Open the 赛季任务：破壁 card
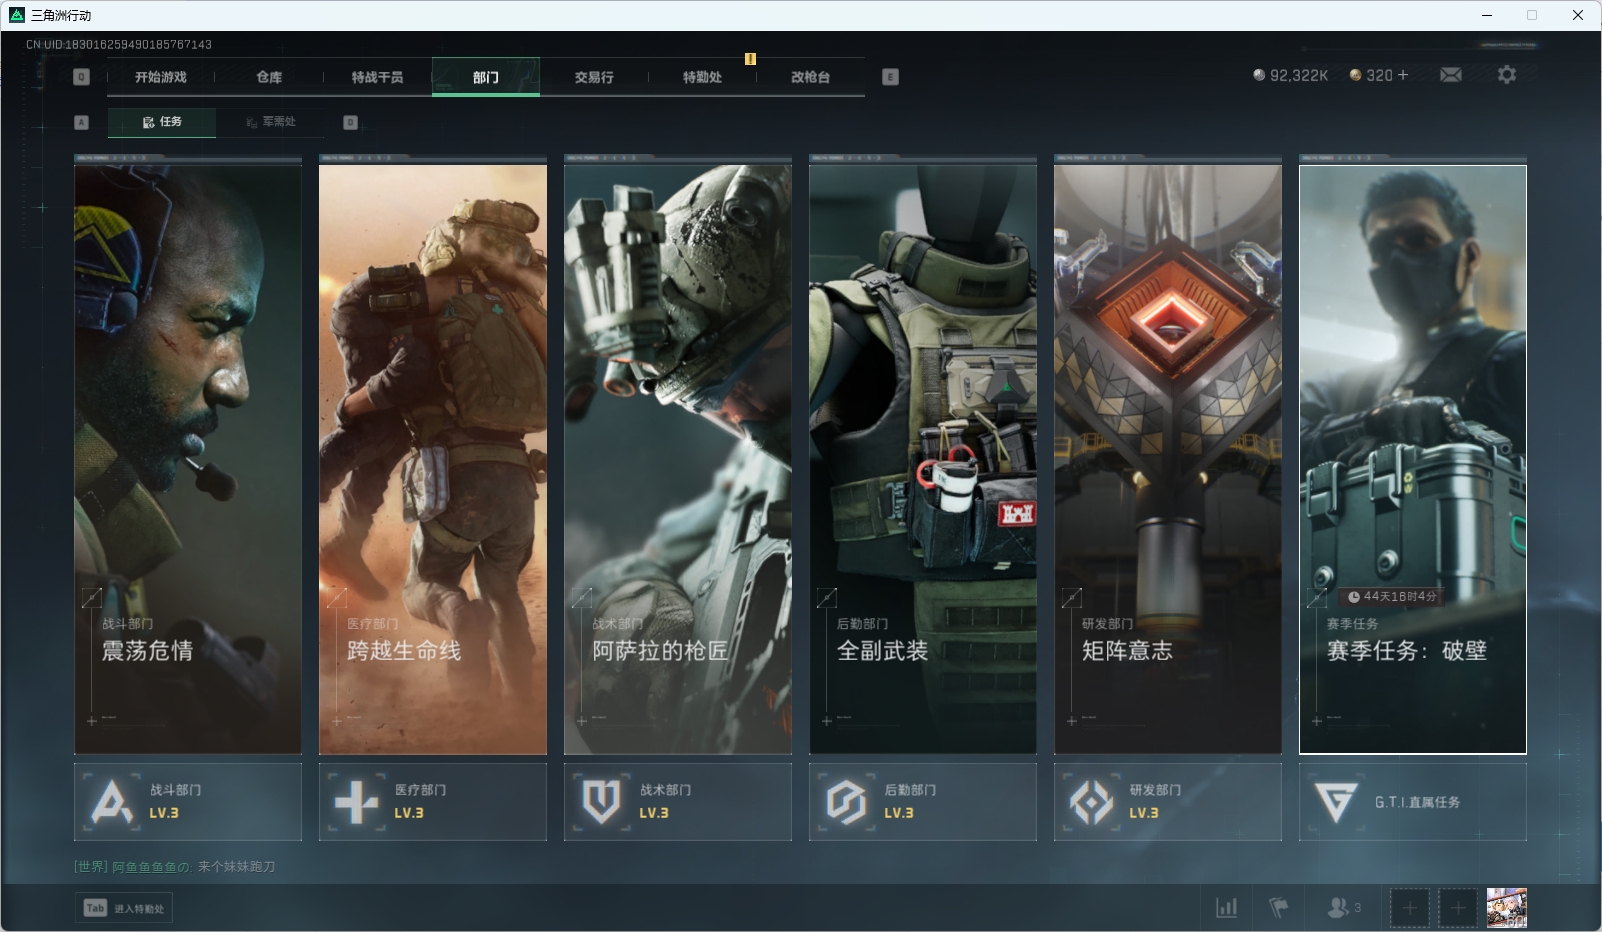The width and height of the screenshot is (1602, 932). click(x=1413, y=460)
